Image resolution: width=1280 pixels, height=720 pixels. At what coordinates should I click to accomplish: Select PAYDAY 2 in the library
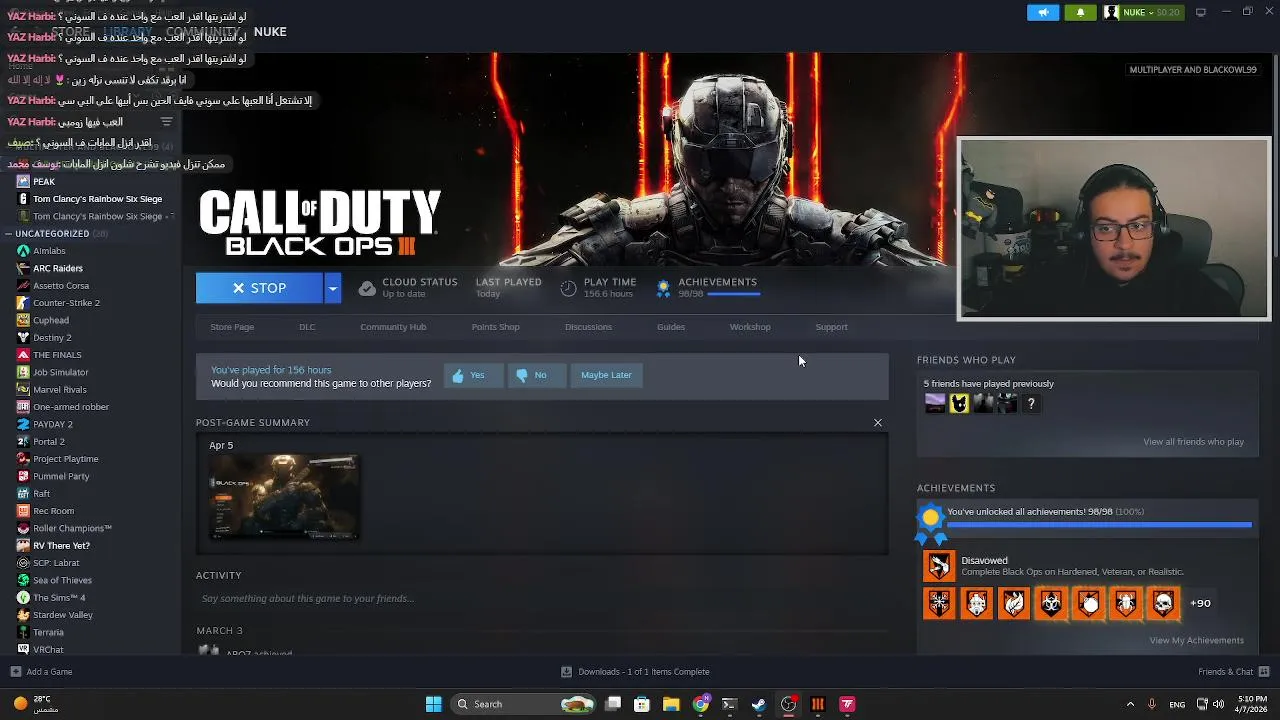pyautogui.click(x=52, y=424)
